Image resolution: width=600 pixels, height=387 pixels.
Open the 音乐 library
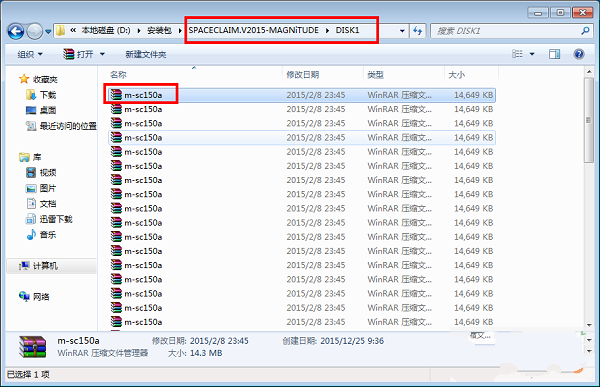coord(41,235)
